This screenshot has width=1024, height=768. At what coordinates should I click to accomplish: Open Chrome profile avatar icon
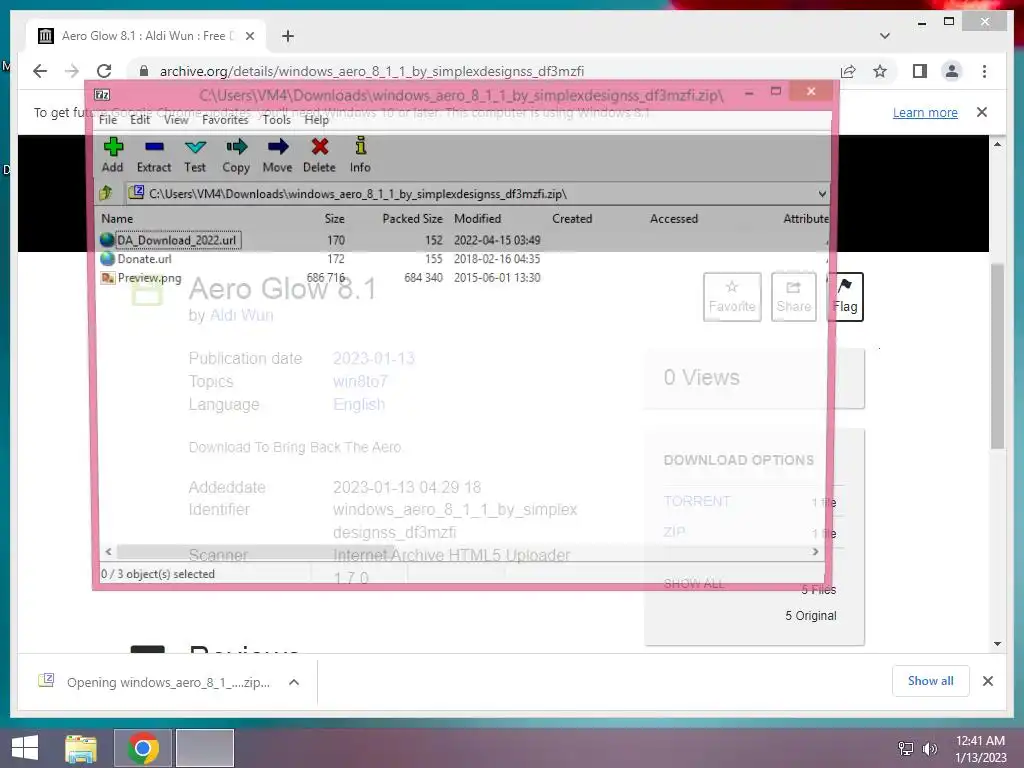tap(952, 71)
